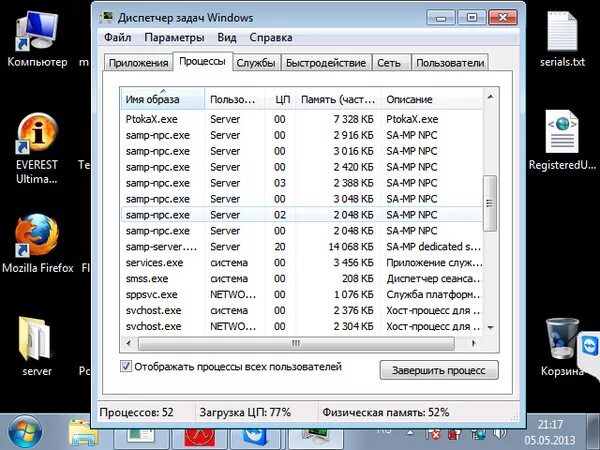Image resolution: width=600 pixels, height=450 pixels.
Task: Toggle Отображать процессы всех пользователей checkbox
Action: pyautogui.click(x=126, y=367)
